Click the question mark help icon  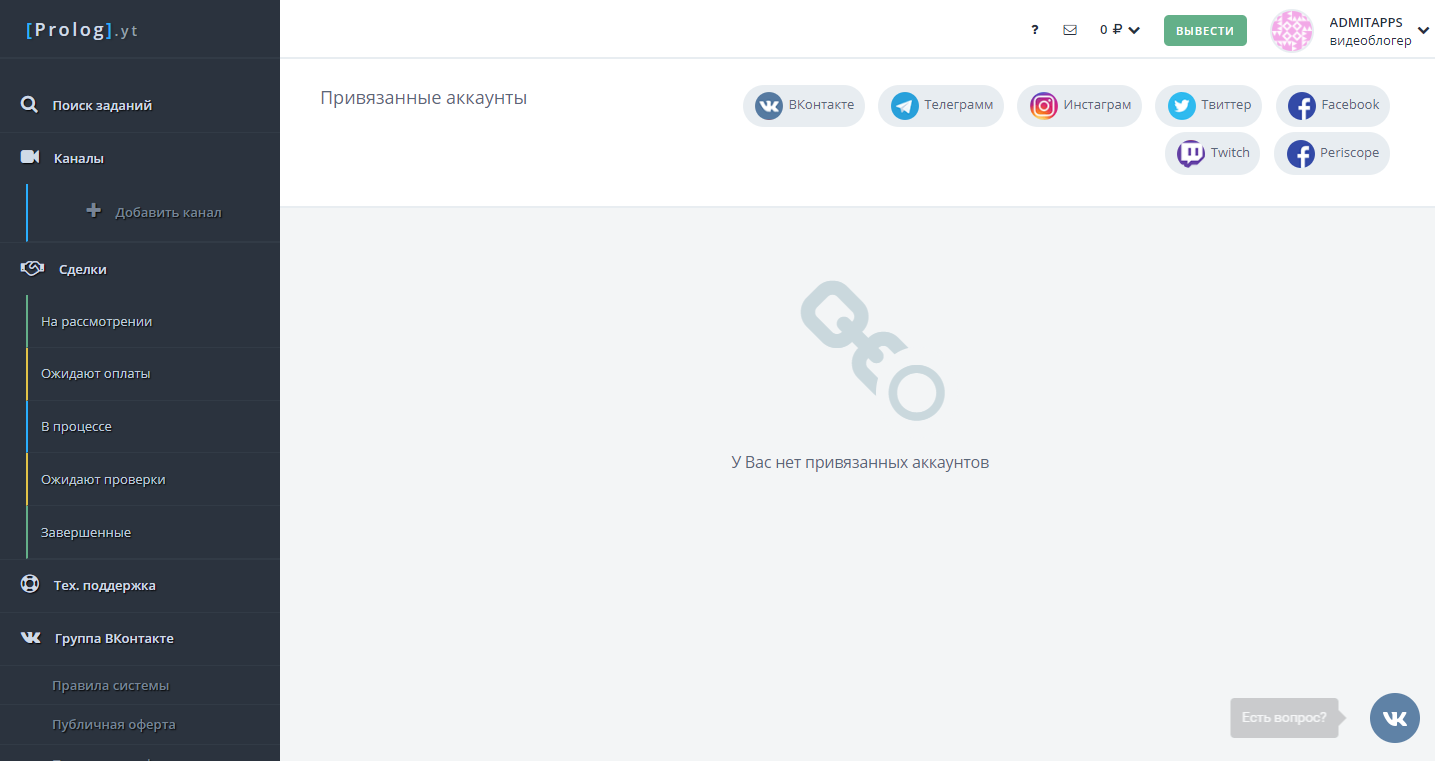pyautogui.click(x=1035, y=30)
